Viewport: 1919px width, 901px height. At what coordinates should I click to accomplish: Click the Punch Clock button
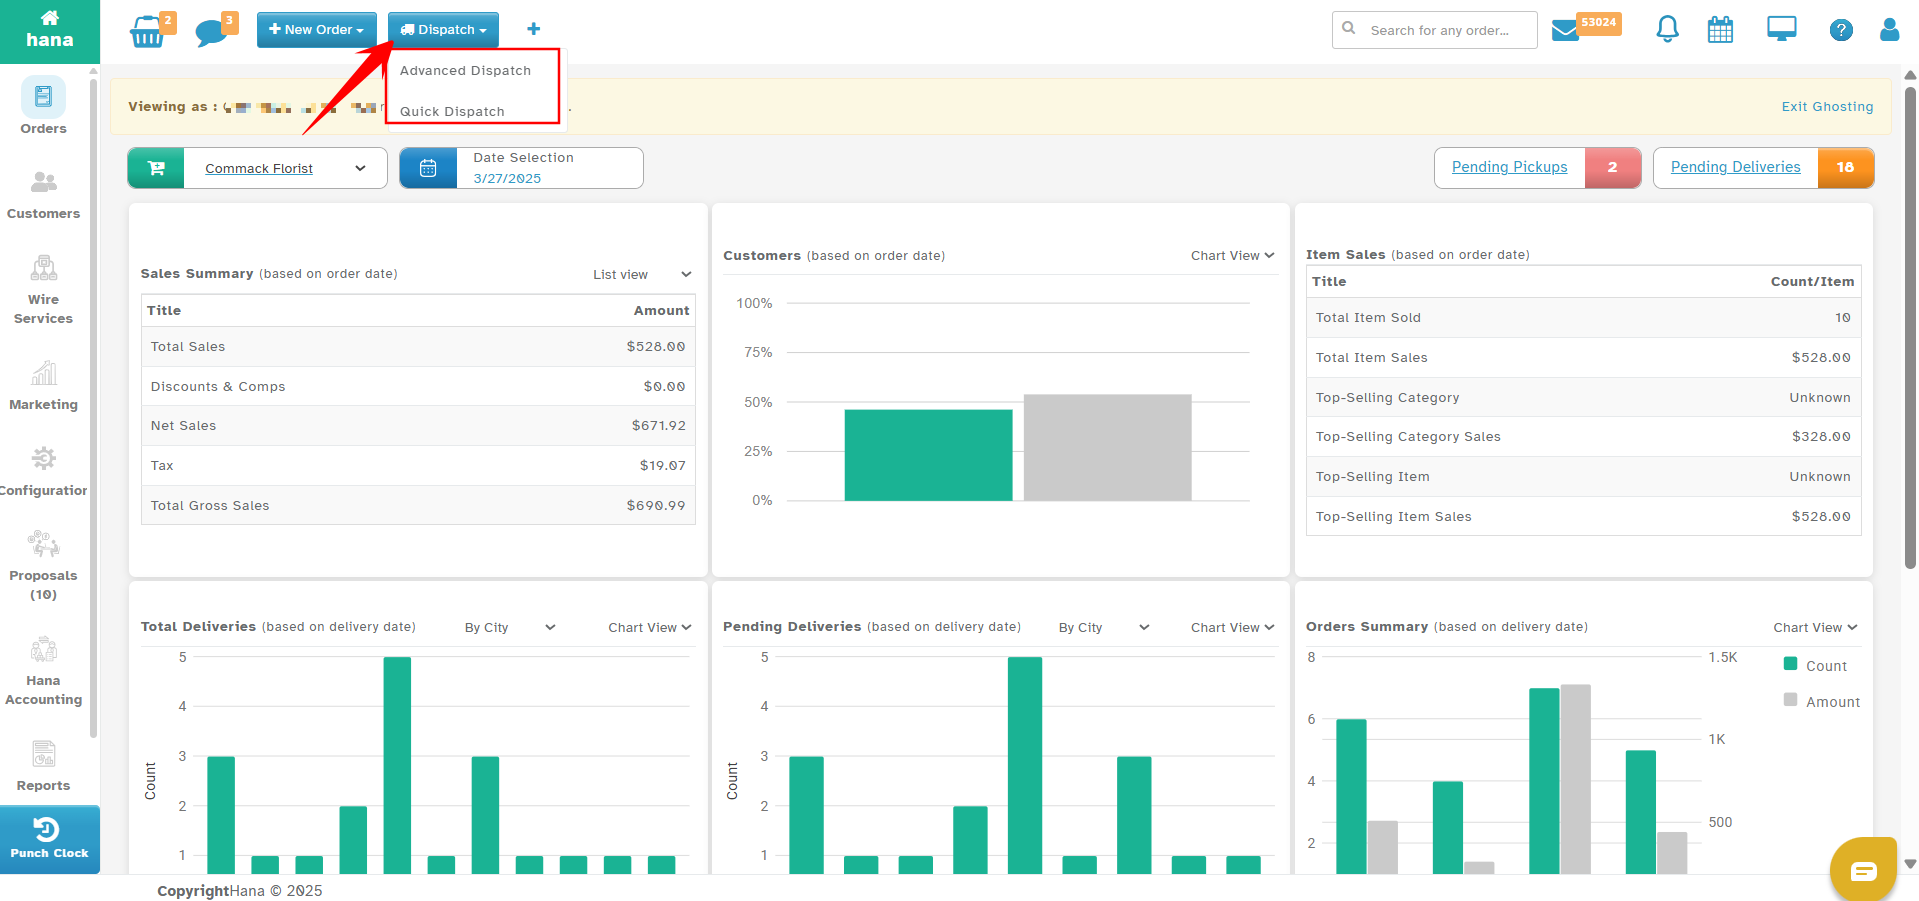[50, 840]
